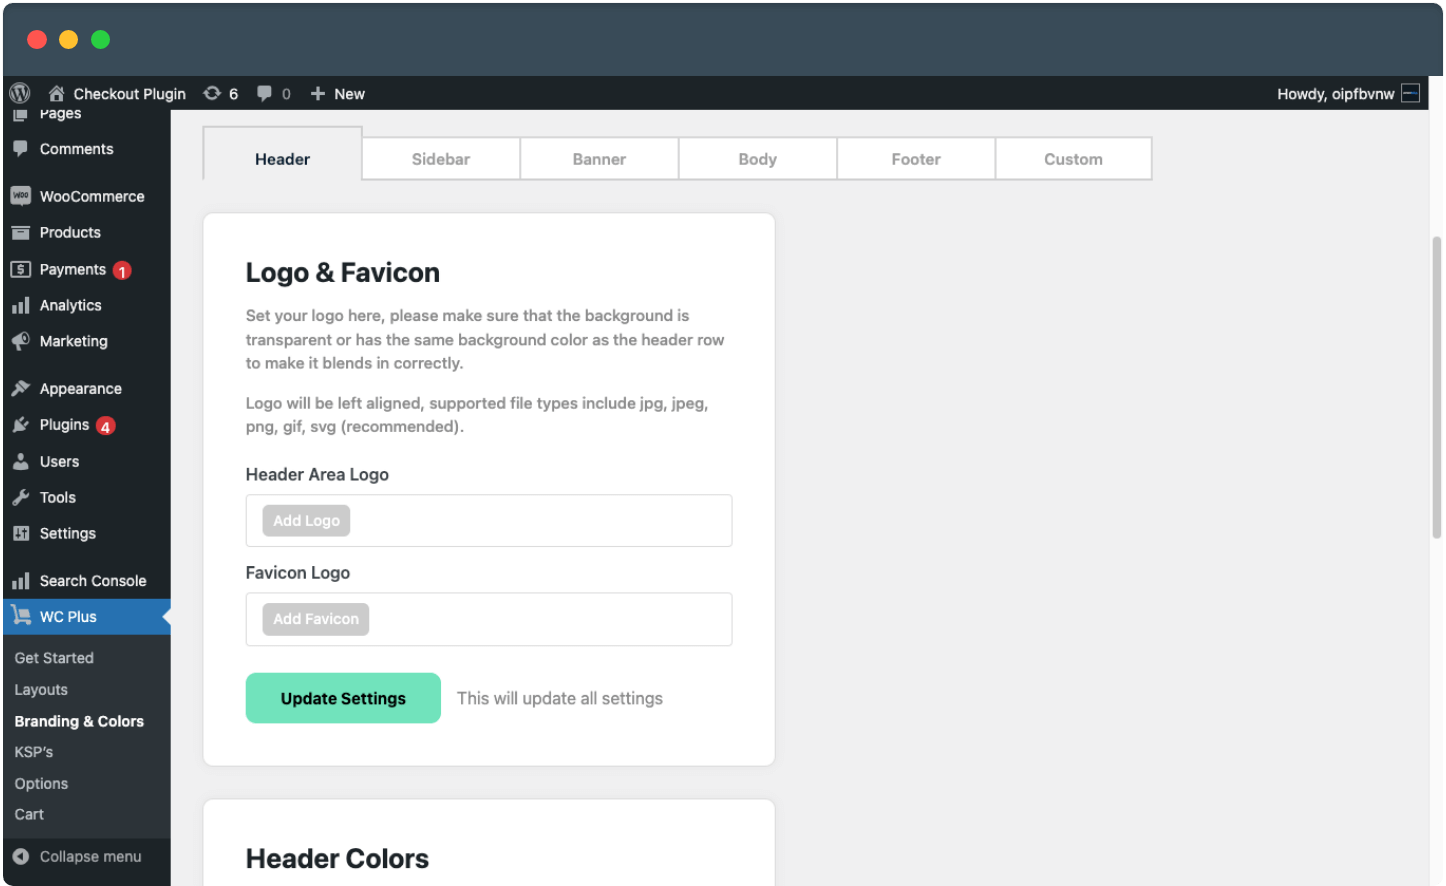This screenshot has height=886, width=1446.
Task: Click the Payments notification badge 1
Action: point(122,271)
